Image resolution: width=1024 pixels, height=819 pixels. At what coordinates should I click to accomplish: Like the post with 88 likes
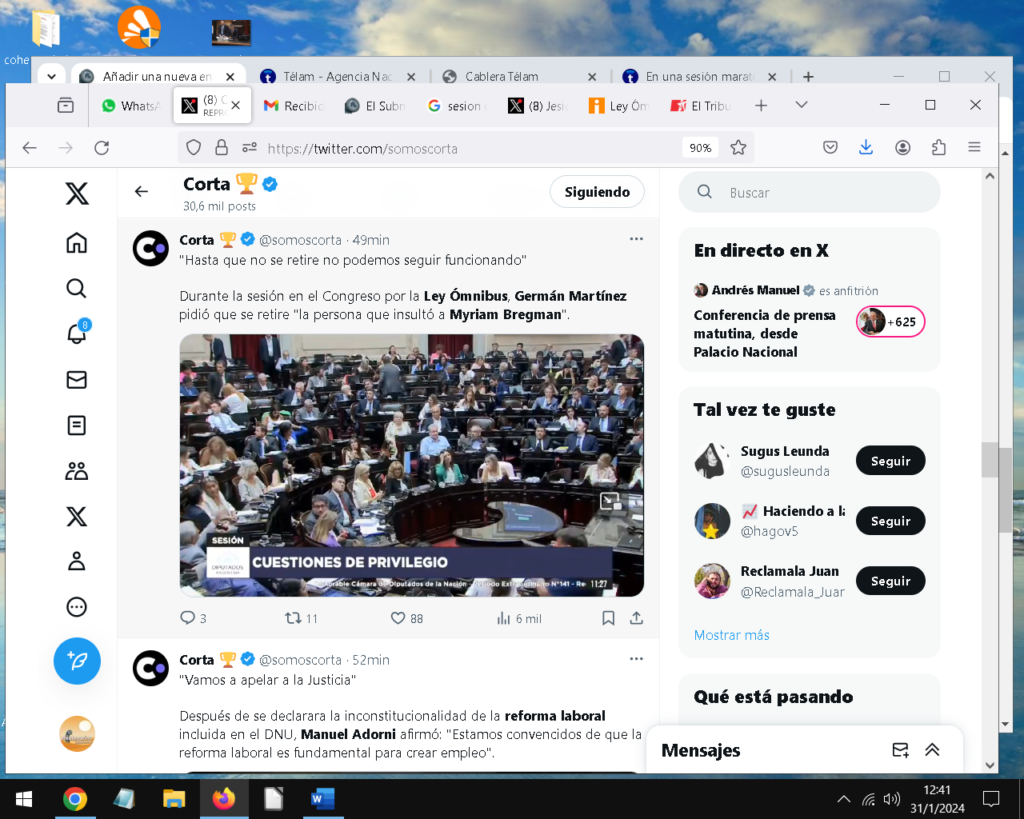[x=407, y=618]
